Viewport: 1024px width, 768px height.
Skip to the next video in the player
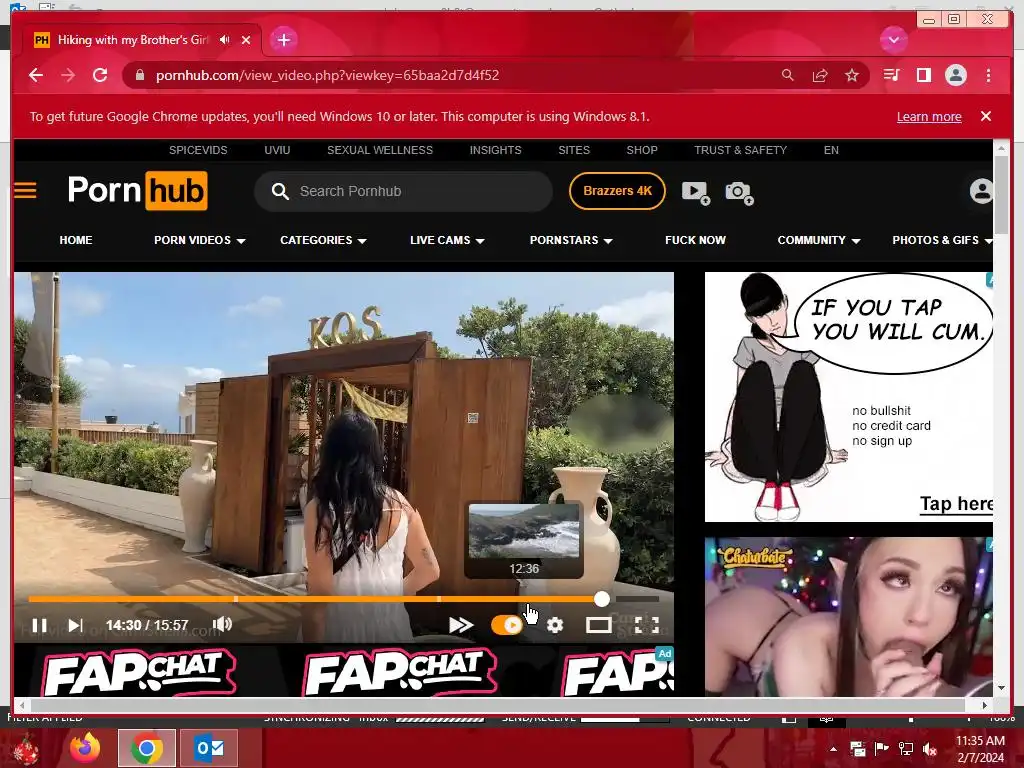(76, 626)
